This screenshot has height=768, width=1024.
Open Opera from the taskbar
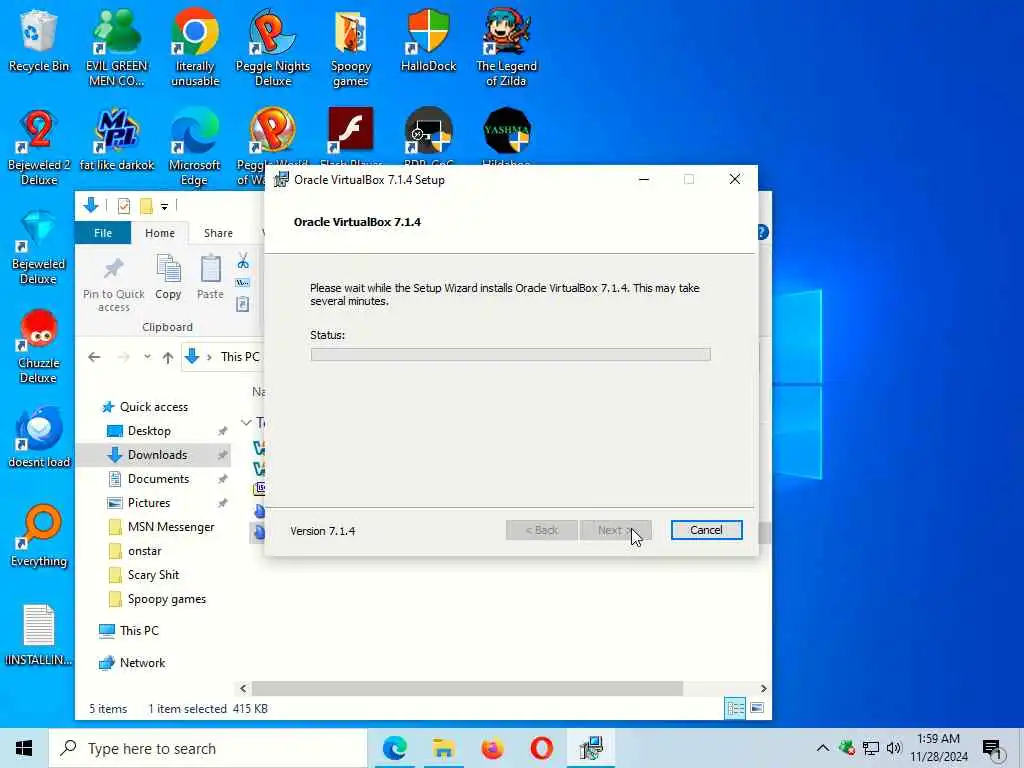[541, 748]
